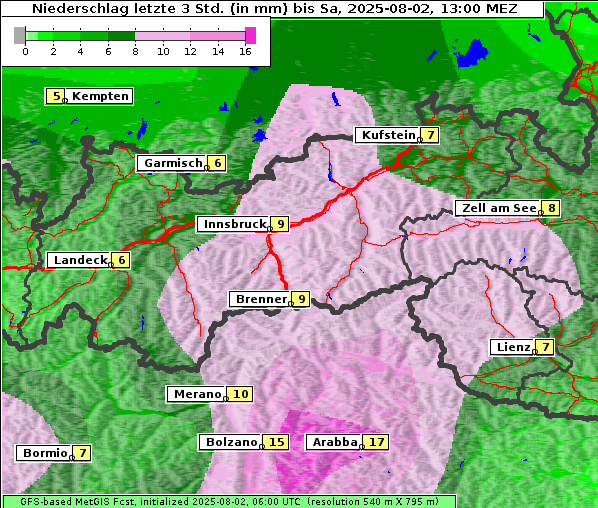Click the magenta above-16 legend swatch

[x=251, y=35]
